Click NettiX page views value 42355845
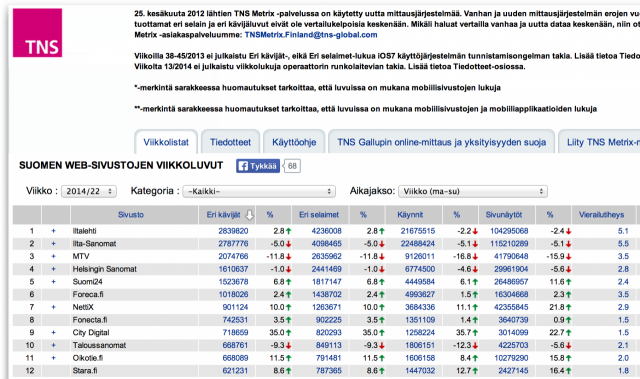This screenshot has width=640, height=379. (511, 307)
